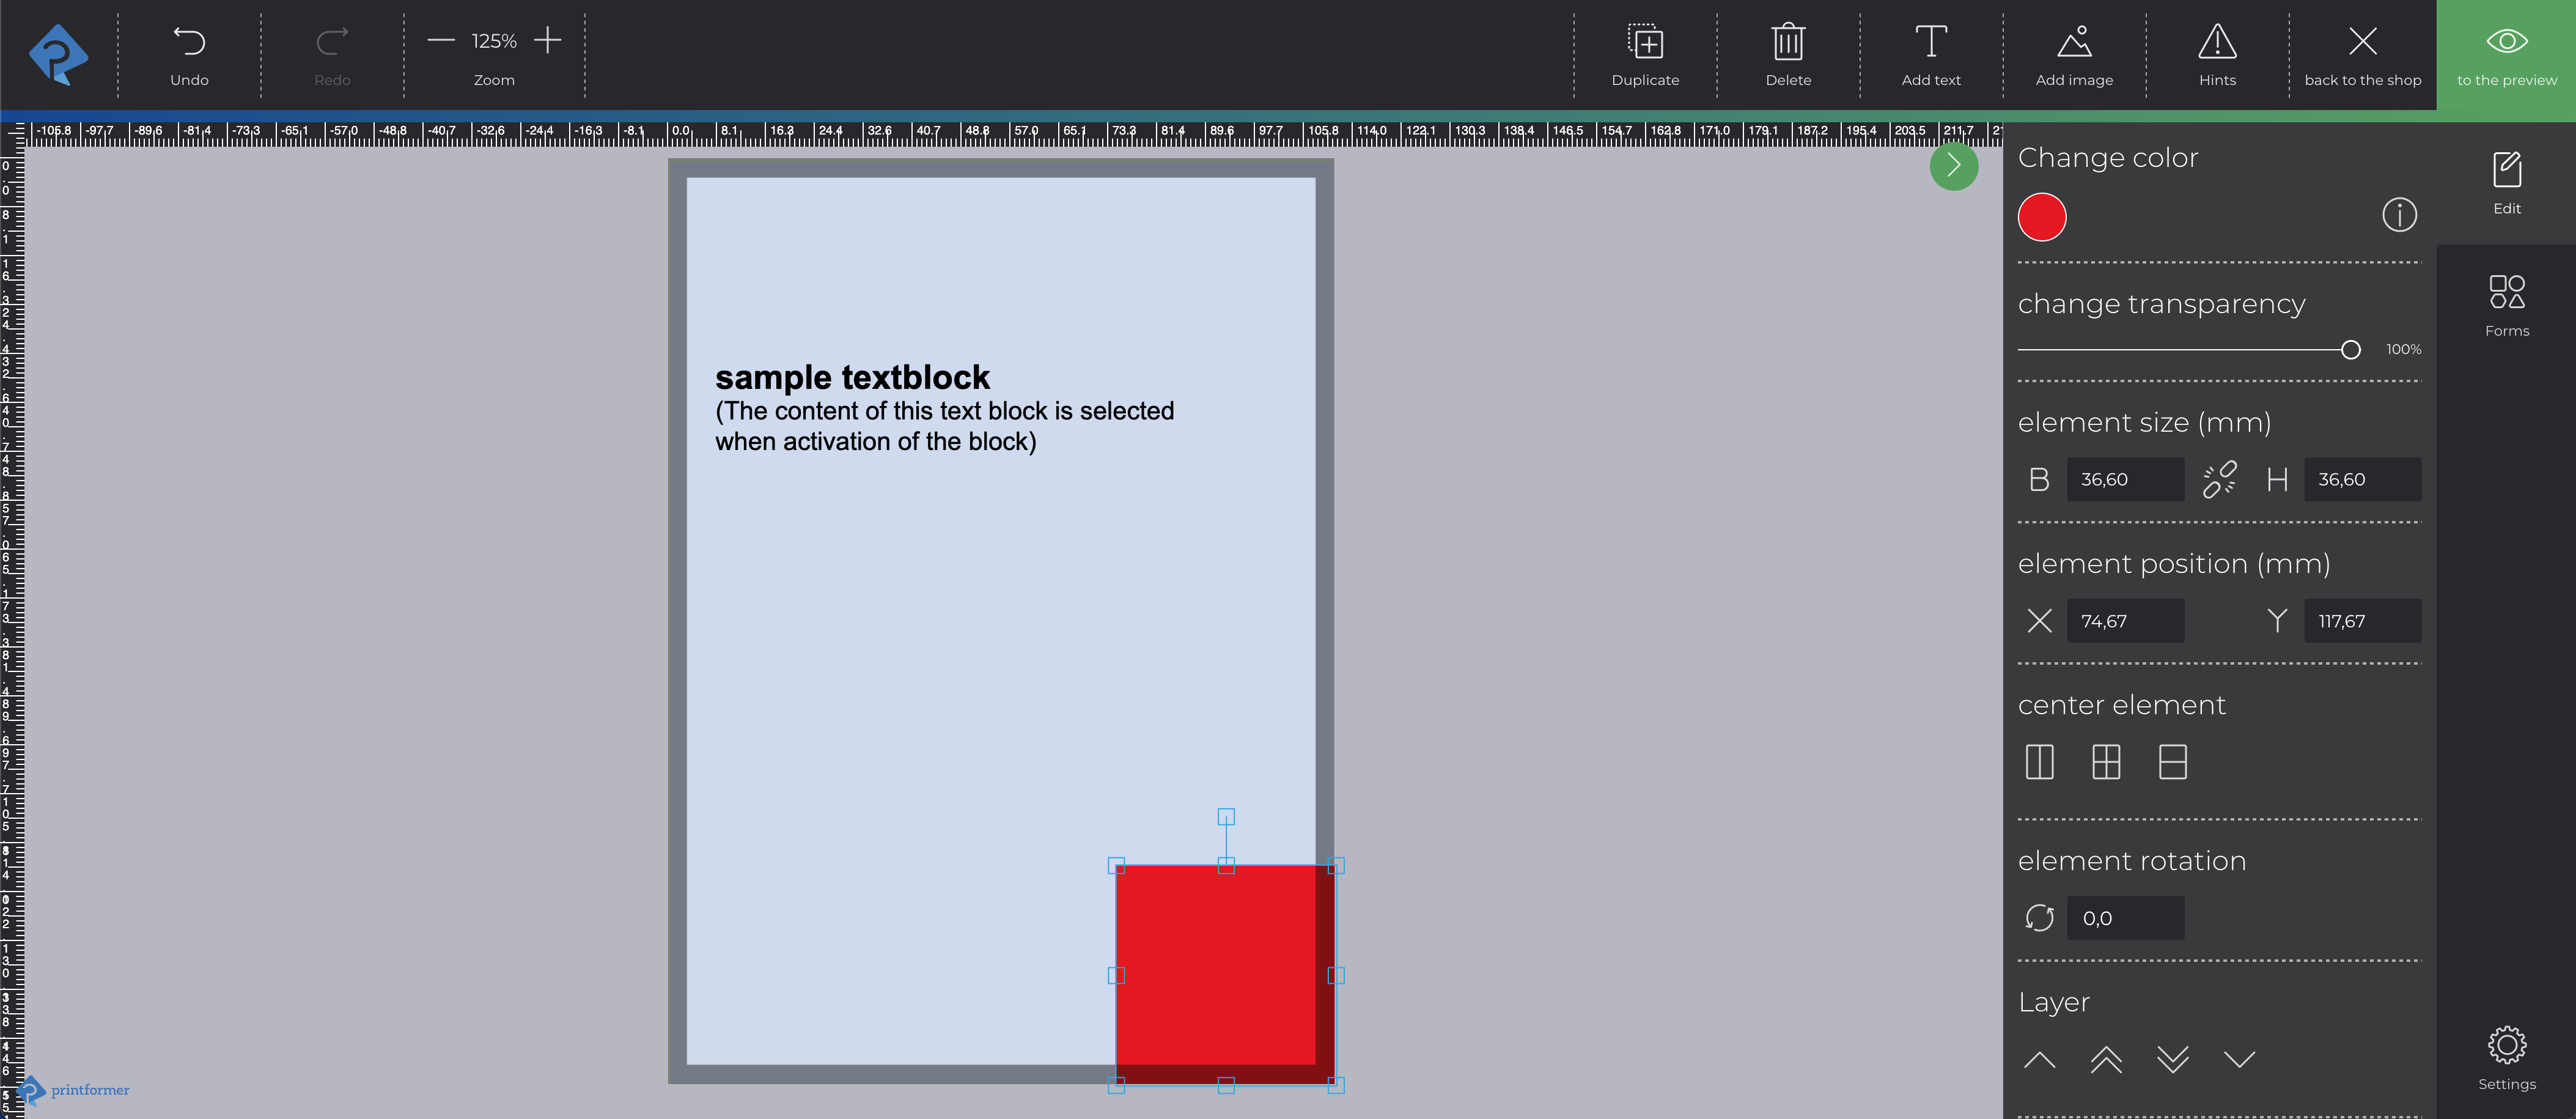Open the red color swatch picker
This screenshot has width=2576, height=1119.
point(2042,217)
